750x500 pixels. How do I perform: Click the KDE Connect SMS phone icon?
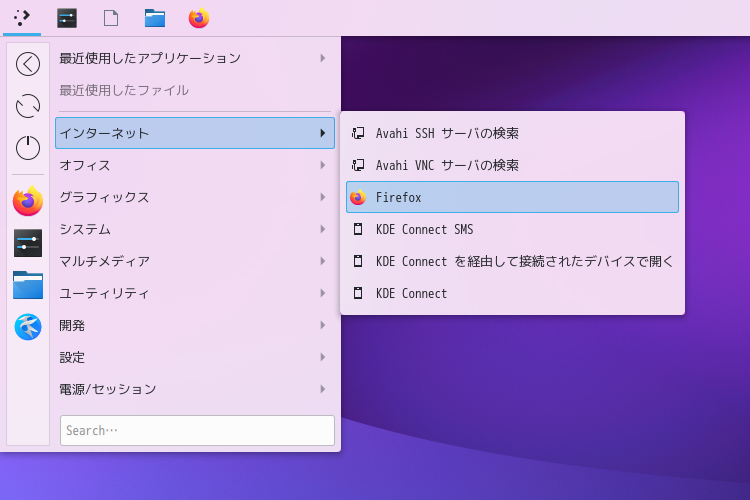click(x=358, y=229)
